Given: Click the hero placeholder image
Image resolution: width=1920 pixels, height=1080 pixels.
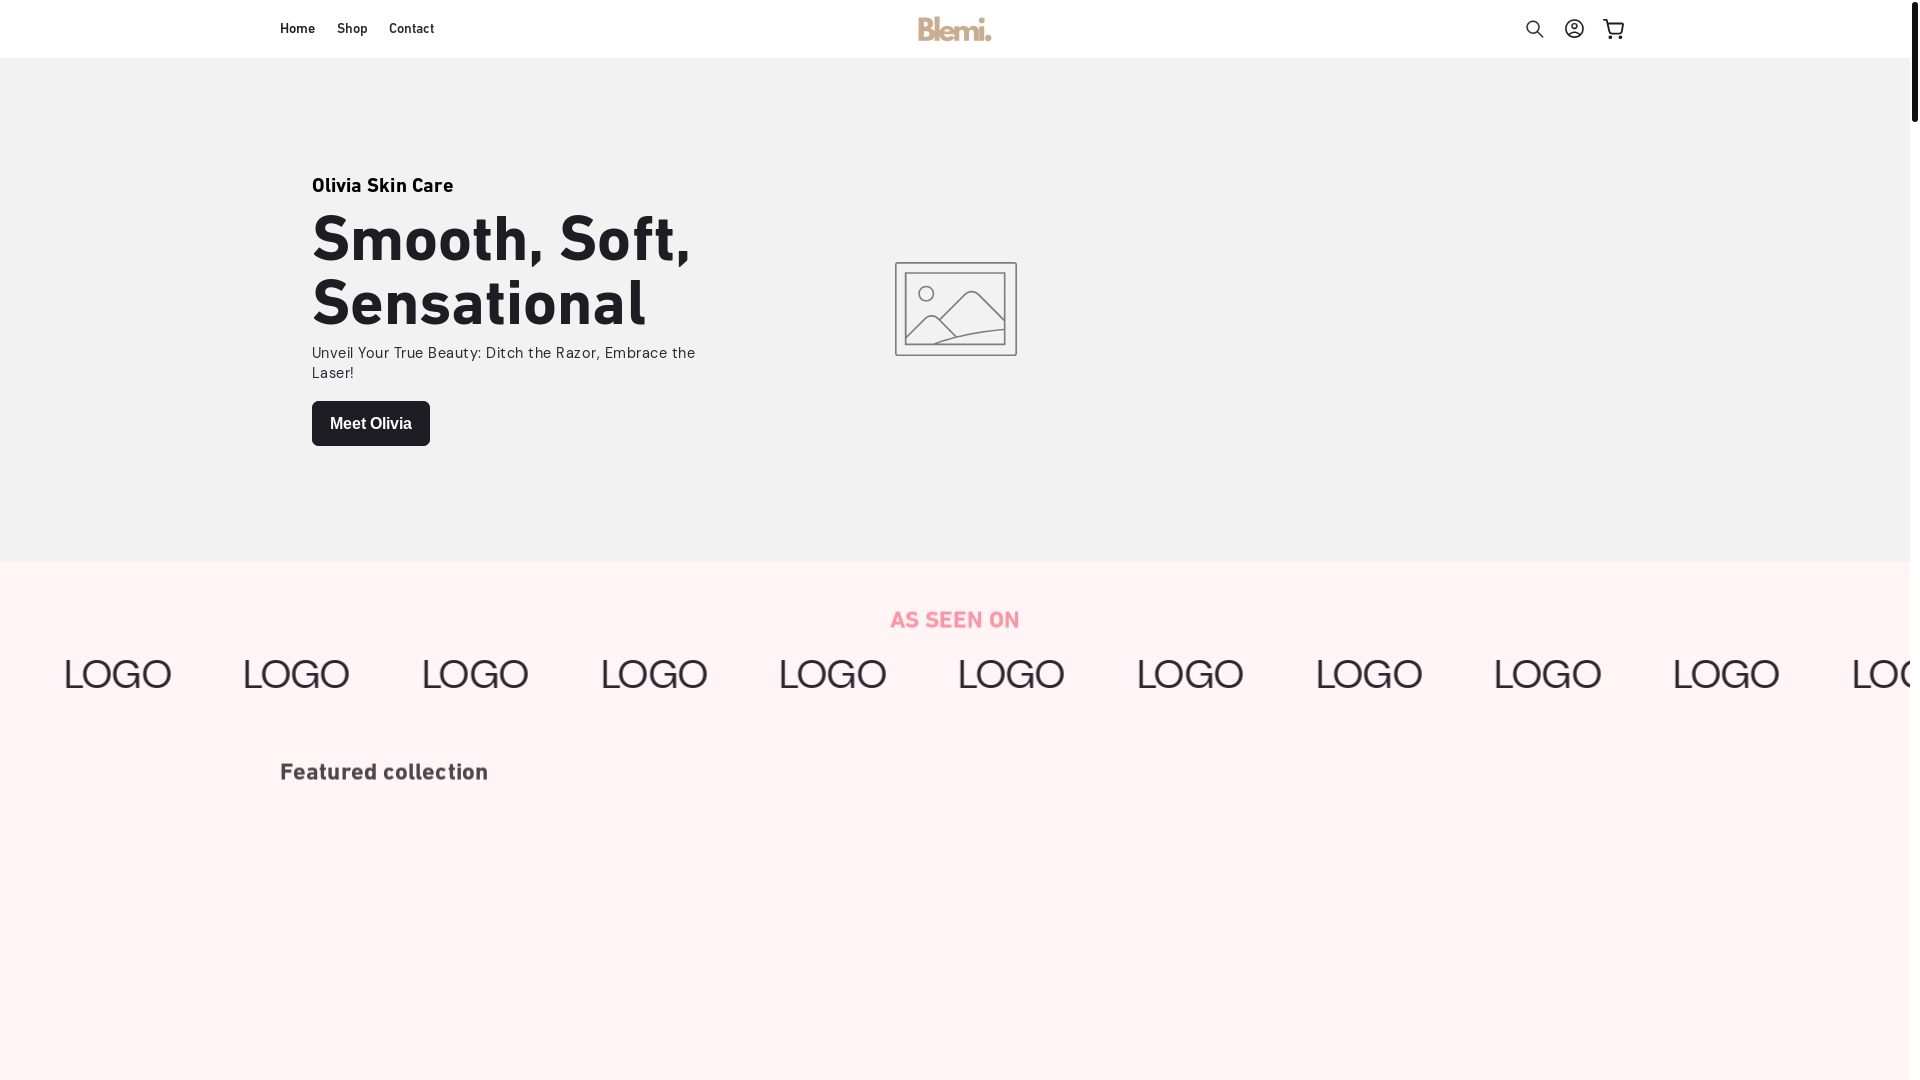Looking at the screenshot, I should point(956,309).
